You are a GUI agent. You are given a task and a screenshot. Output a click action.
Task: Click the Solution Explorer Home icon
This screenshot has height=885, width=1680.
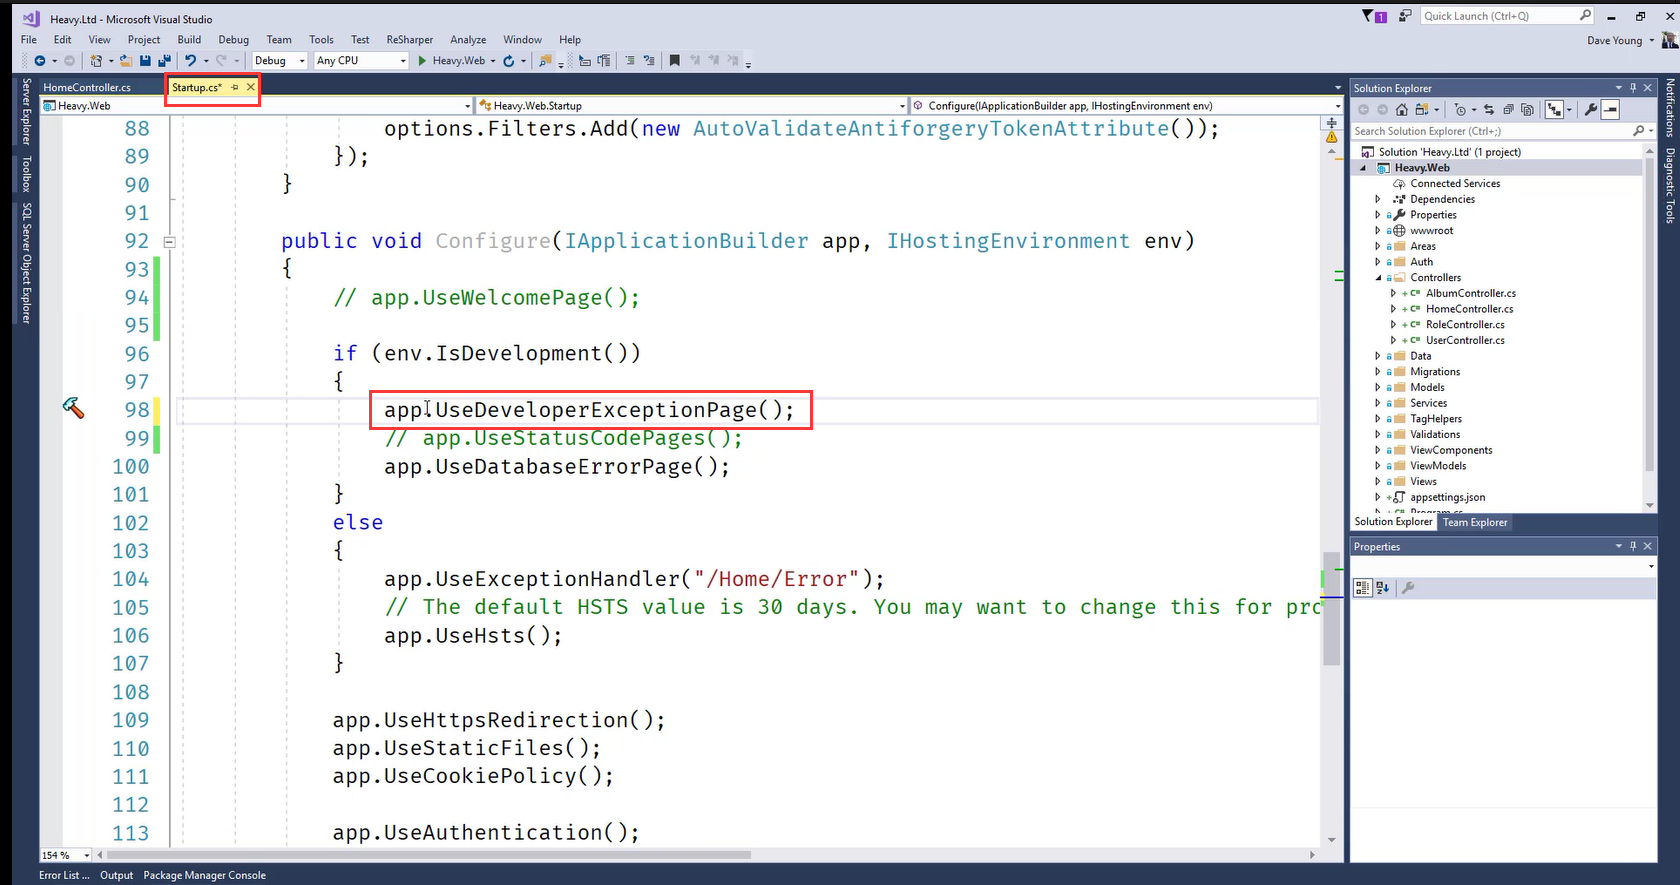(1402, 110)
